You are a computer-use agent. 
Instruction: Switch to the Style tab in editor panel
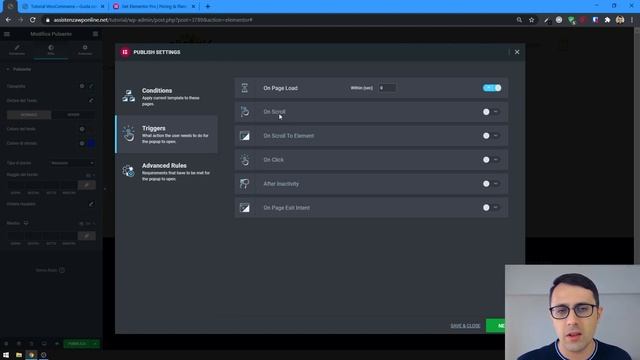51,50
